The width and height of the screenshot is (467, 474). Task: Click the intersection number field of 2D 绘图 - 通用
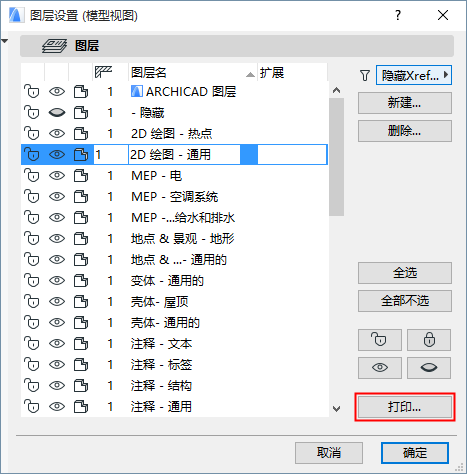(x=111, y=155)
